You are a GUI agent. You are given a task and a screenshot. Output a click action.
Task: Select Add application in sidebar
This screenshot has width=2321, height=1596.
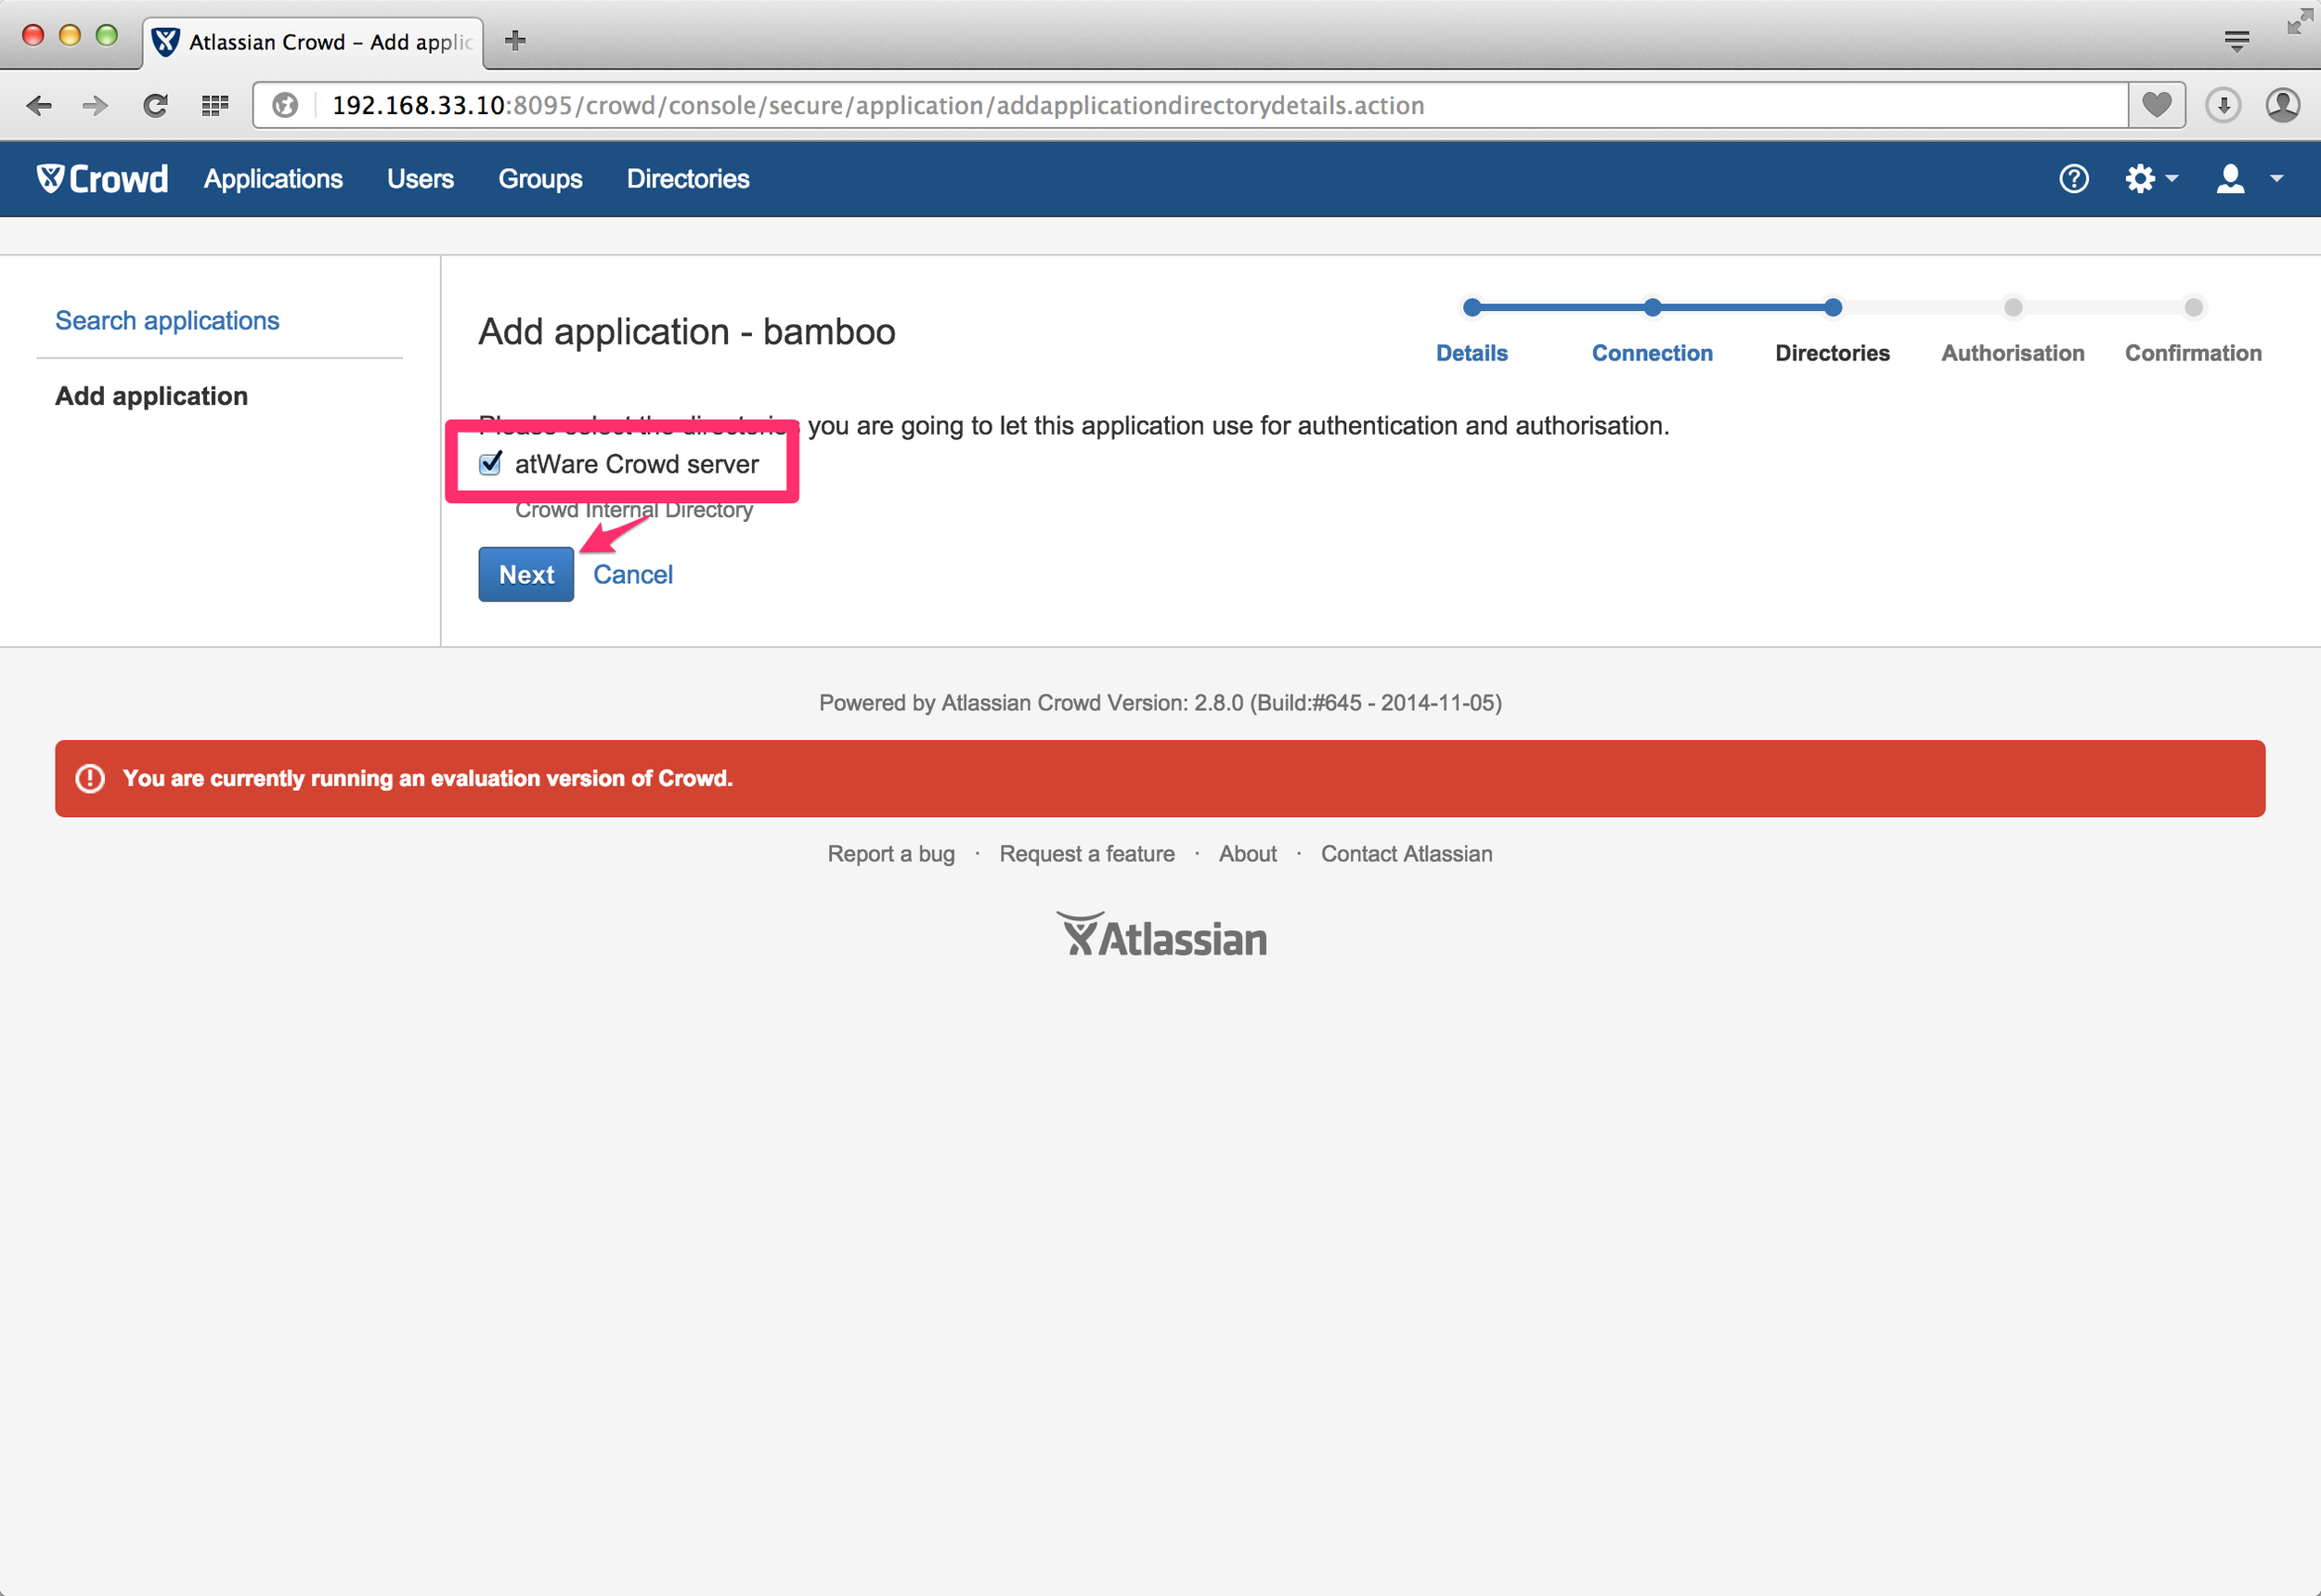pyautogui.click(x=151, y=396)
